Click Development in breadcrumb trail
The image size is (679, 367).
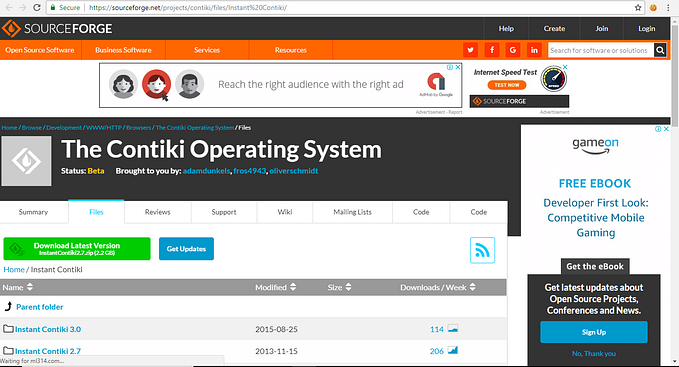click(x=64, y=128)
